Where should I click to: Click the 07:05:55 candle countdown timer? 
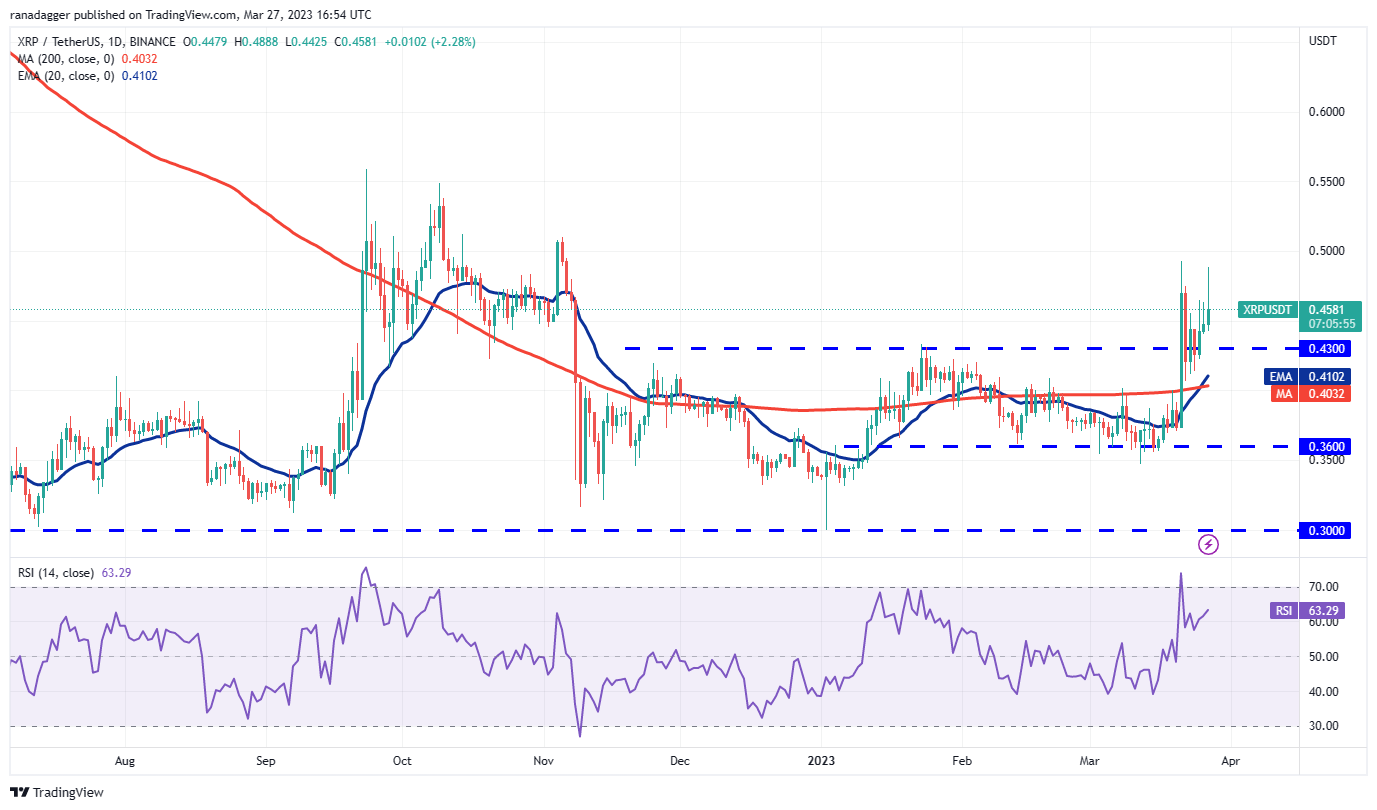pyautogui.click(x=1327, y=324)
